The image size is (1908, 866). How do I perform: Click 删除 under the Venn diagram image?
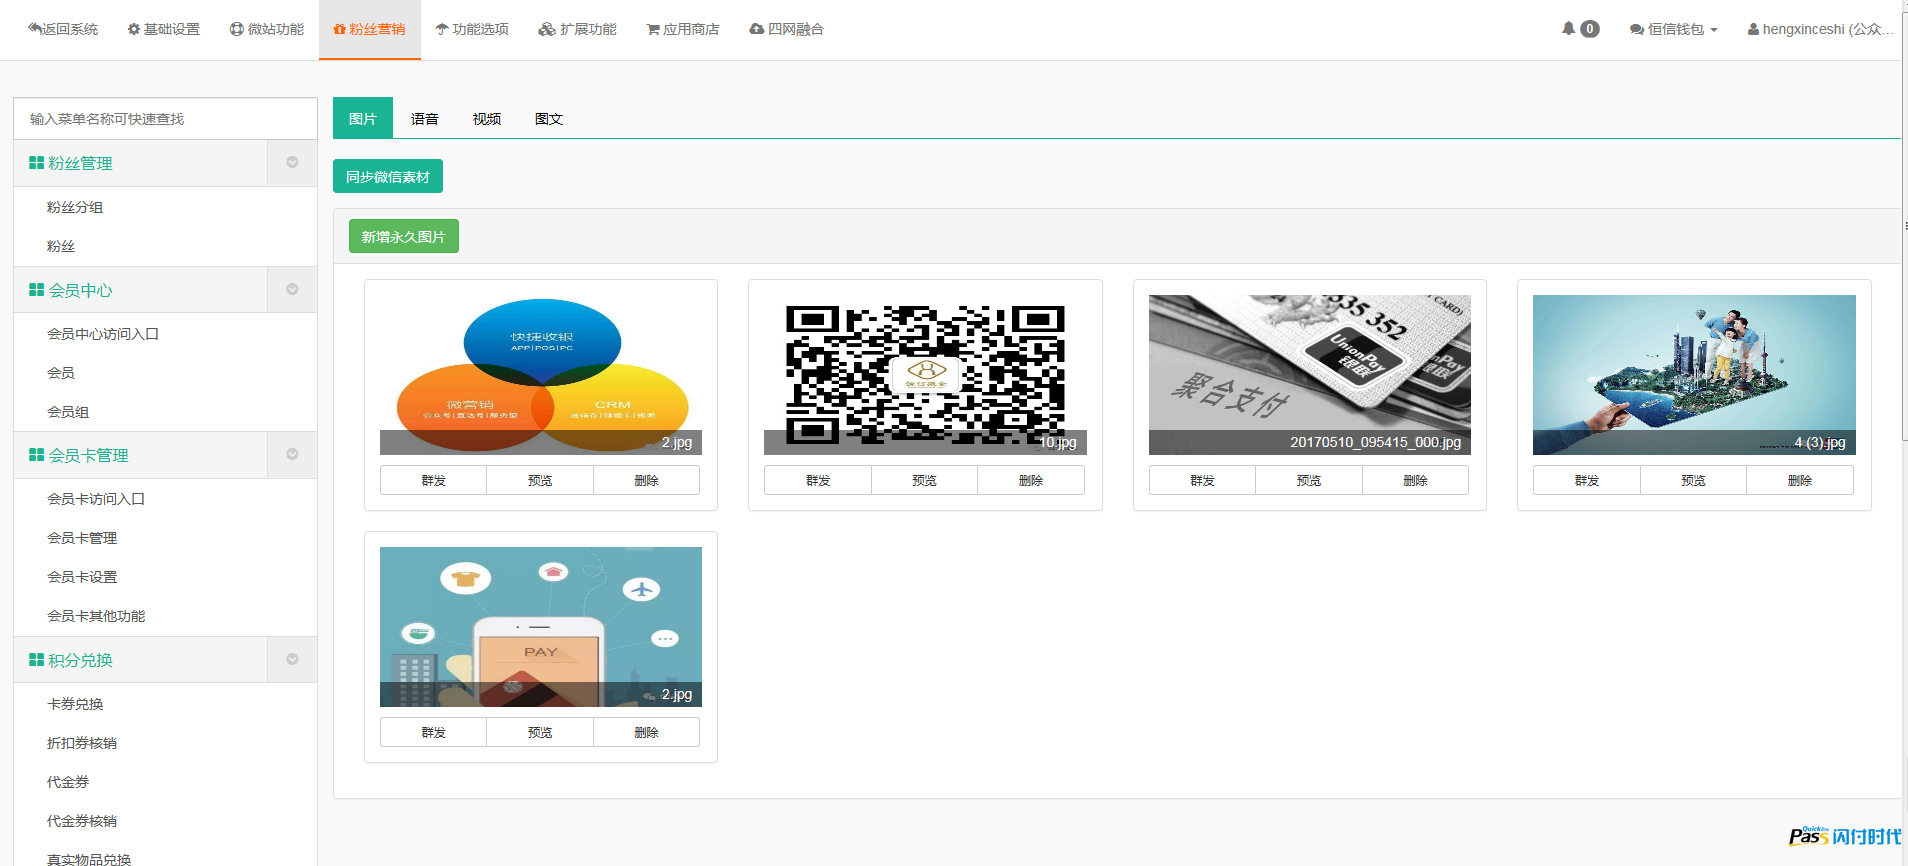pyautogui.click(x=647, y=480)
